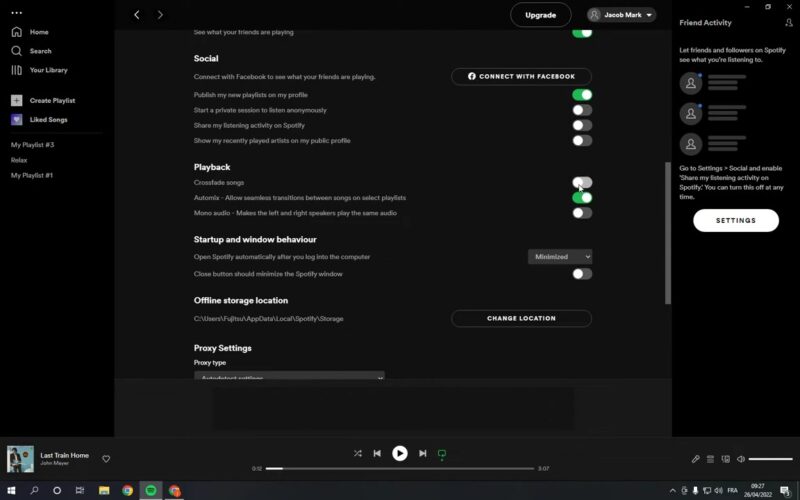Open Your Library

[x=39, y=70]
